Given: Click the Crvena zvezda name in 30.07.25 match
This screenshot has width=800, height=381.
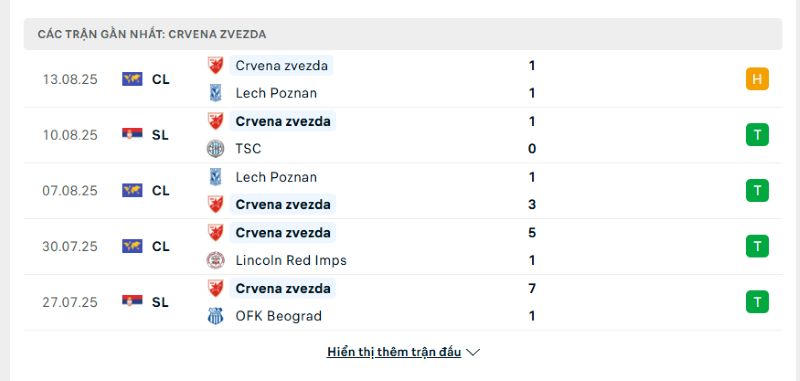Looking at the screenshot, I should pyautogui.click(x=283, y=233).
